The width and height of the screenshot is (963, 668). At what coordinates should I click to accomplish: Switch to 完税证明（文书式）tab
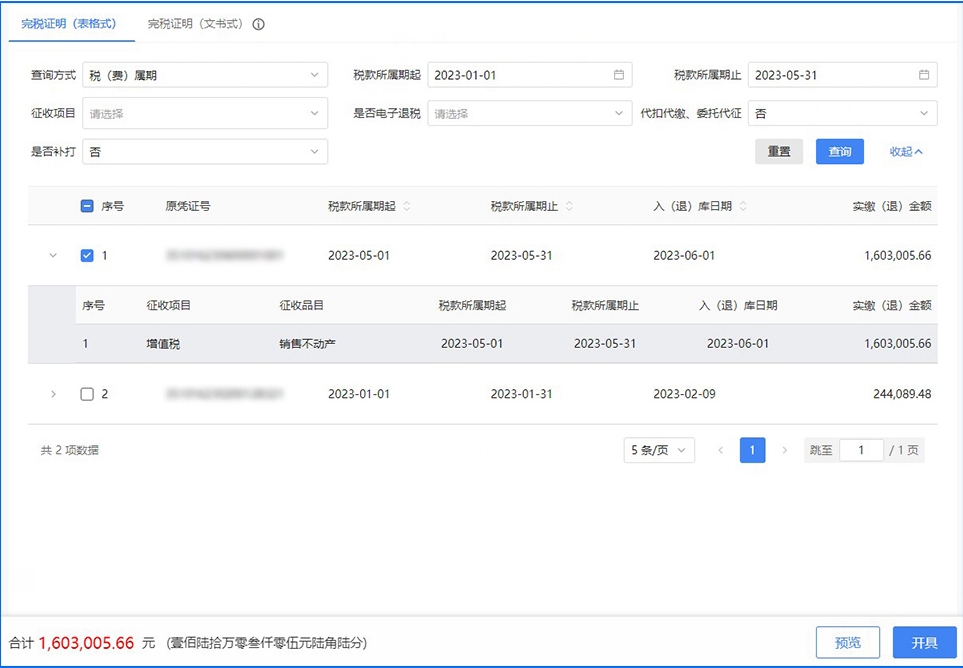(x=195, y=24)
